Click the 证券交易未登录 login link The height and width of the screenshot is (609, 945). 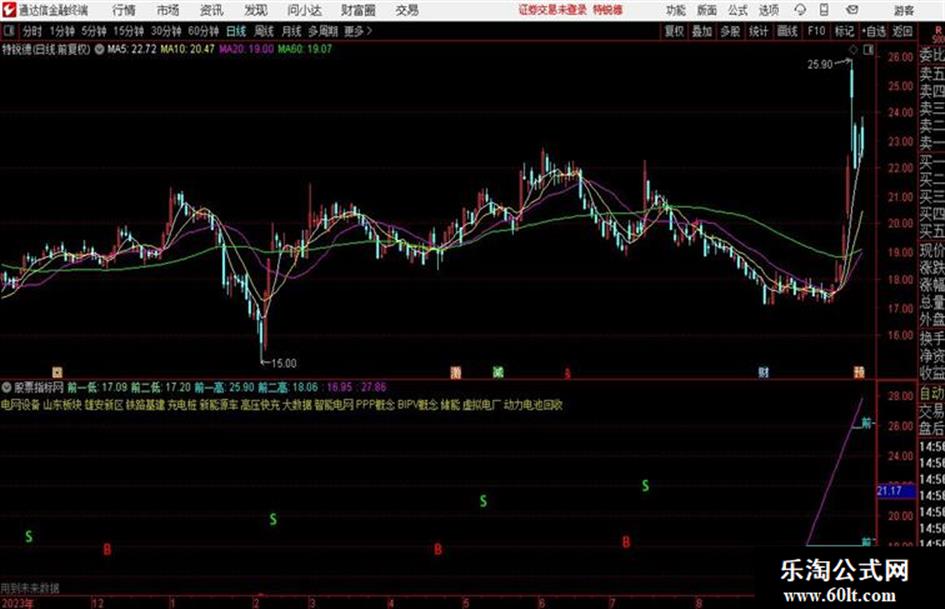[x=552, y=10]
